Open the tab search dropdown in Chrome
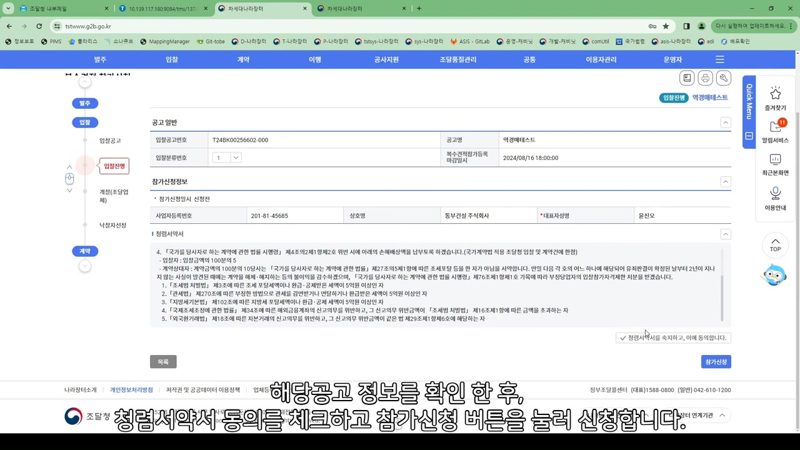 (8, 8)
